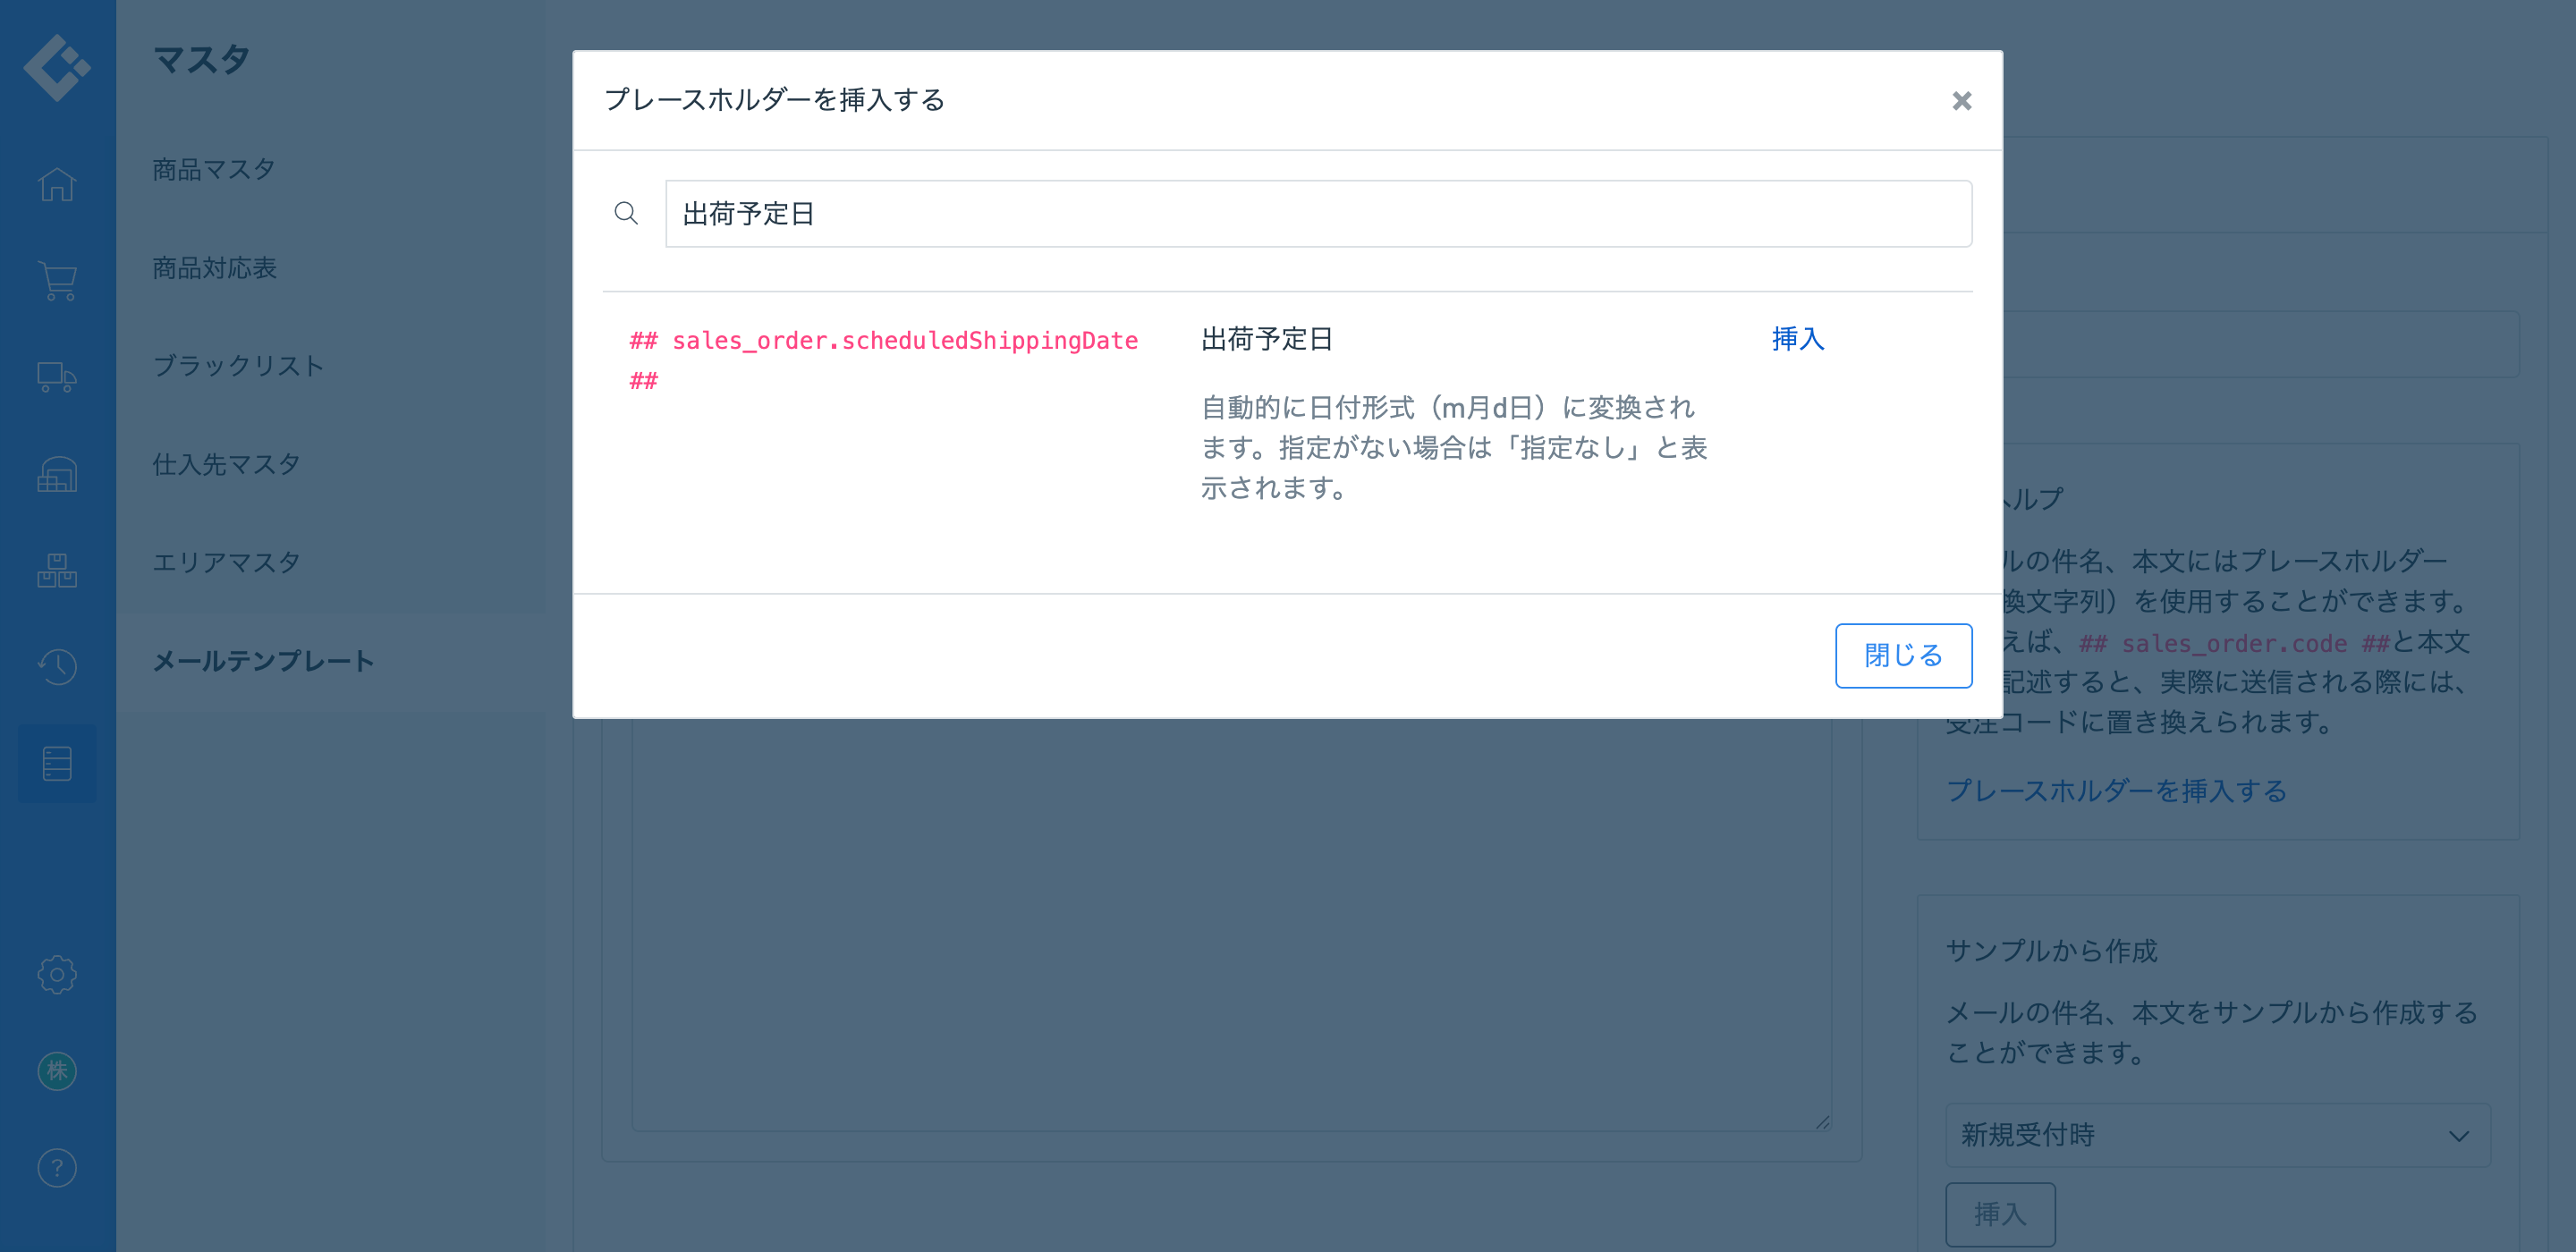Click the description 自動的に日付形式 text
The image size is (2576, 1252).
tap(1454, 447)
